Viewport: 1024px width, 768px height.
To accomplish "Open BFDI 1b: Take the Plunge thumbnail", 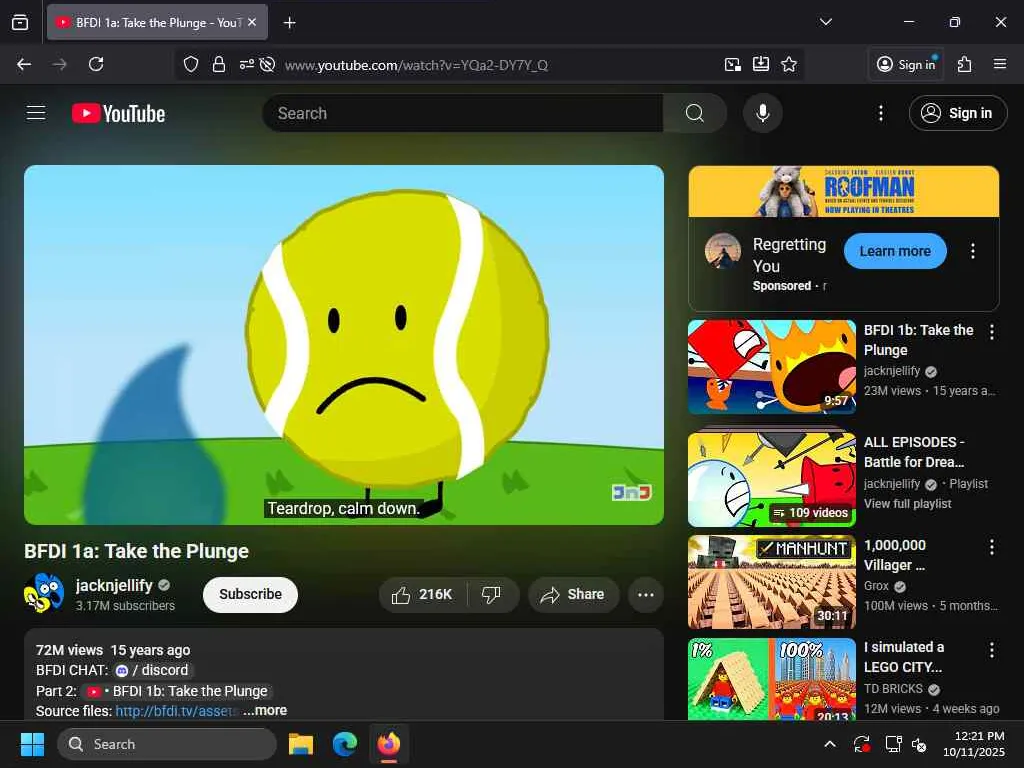I will click(x=772, y=366).
